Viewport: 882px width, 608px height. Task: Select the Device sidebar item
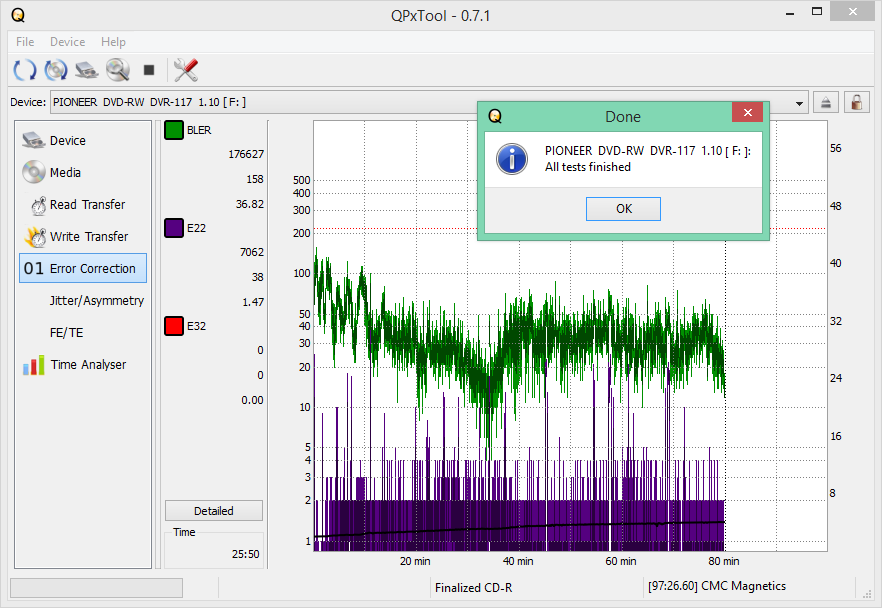pyautogui.click(x=83, y=140)
